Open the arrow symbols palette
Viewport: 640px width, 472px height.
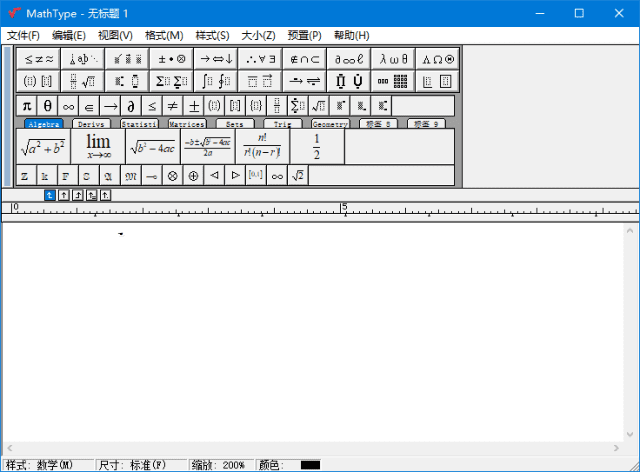[x=215, y=59]
